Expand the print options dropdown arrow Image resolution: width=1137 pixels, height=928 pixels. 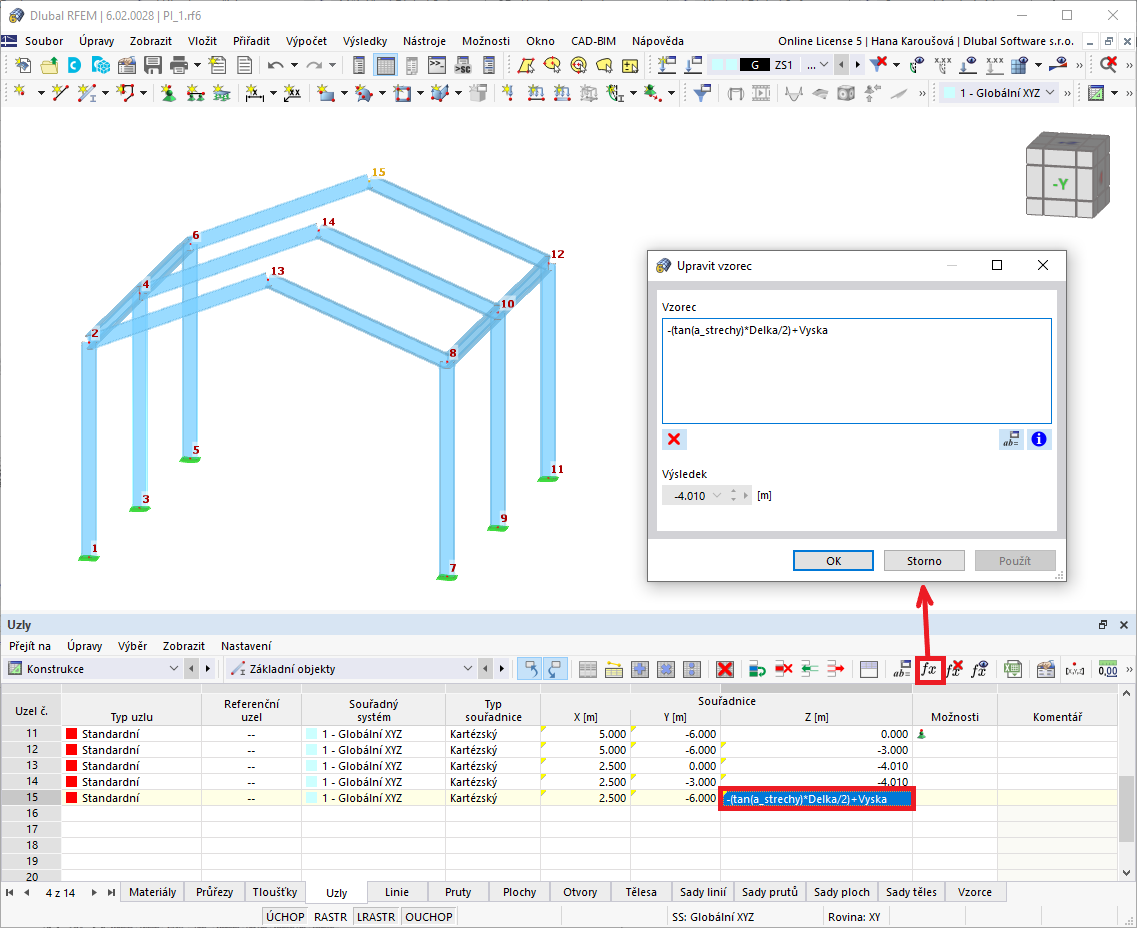pos(197,65)
